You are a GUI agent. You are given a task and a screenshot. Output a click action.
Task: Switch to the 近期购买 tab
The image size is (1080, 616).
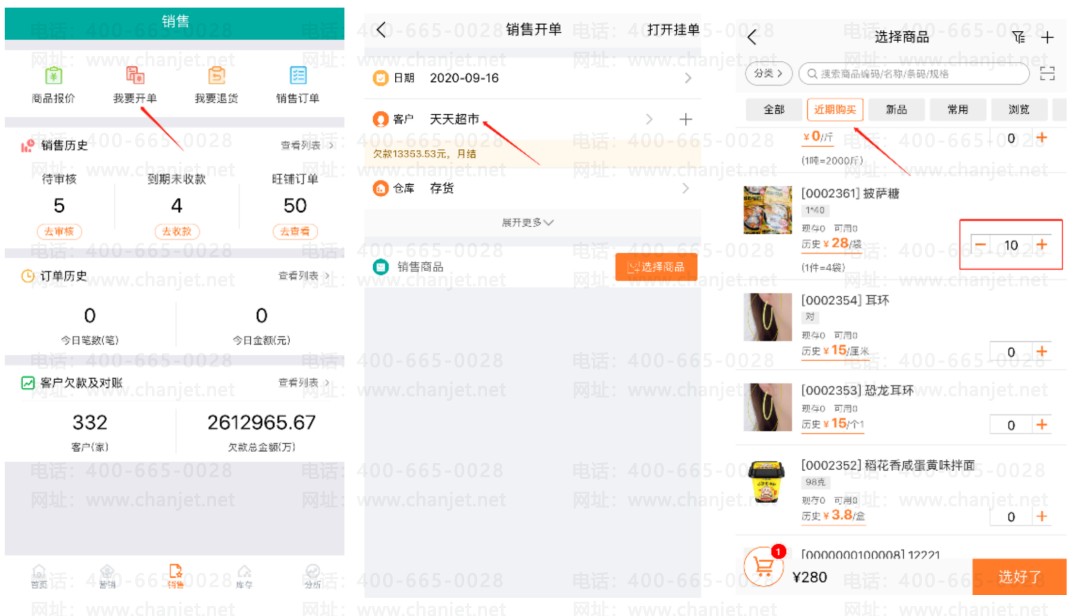pyautogui.click(x=834, y=109)
